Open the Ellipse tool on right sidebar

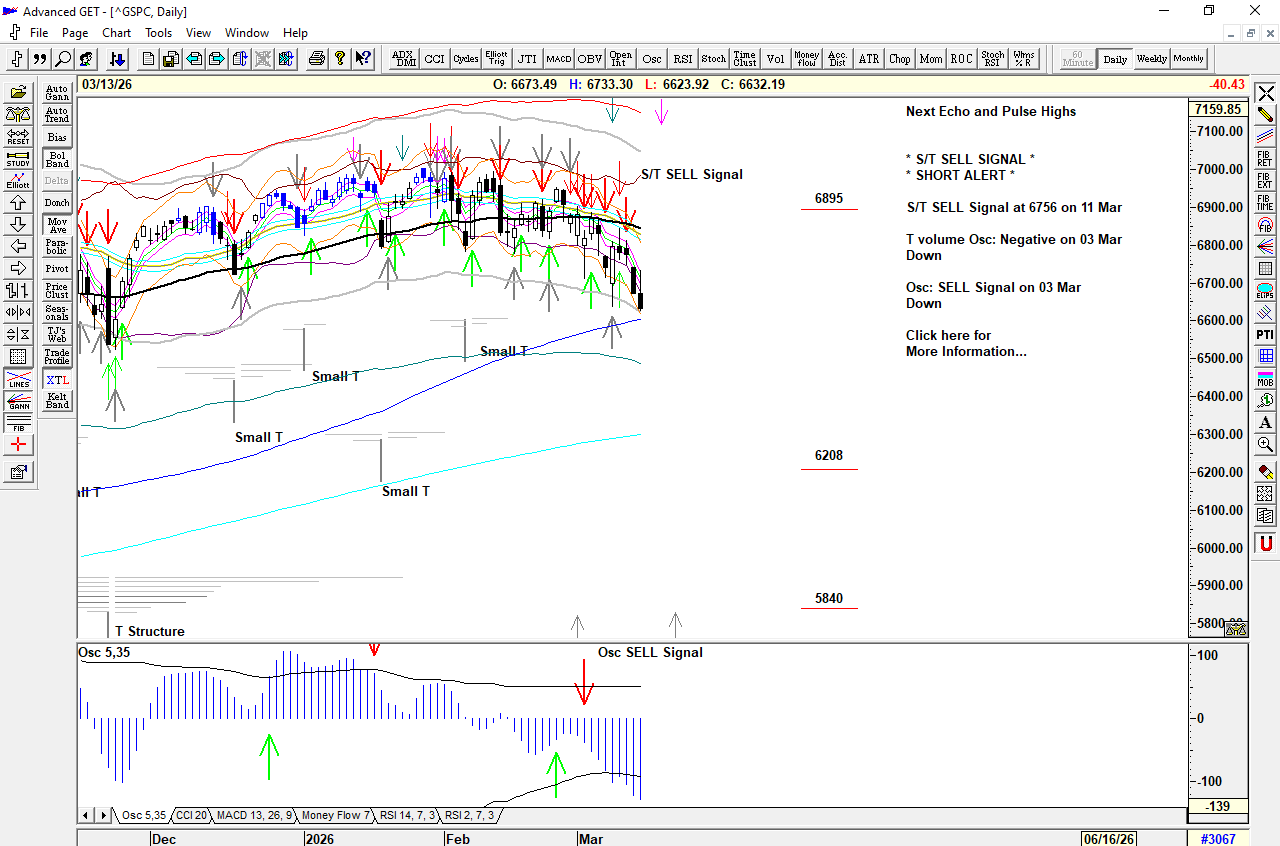(1266, 291)
